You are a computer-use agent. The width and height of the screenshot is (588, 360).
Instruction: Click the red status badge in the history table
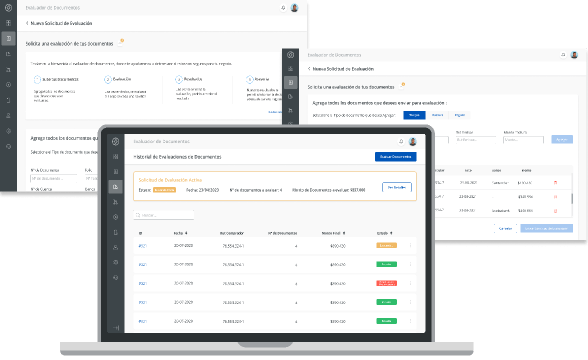coord(387,283)
